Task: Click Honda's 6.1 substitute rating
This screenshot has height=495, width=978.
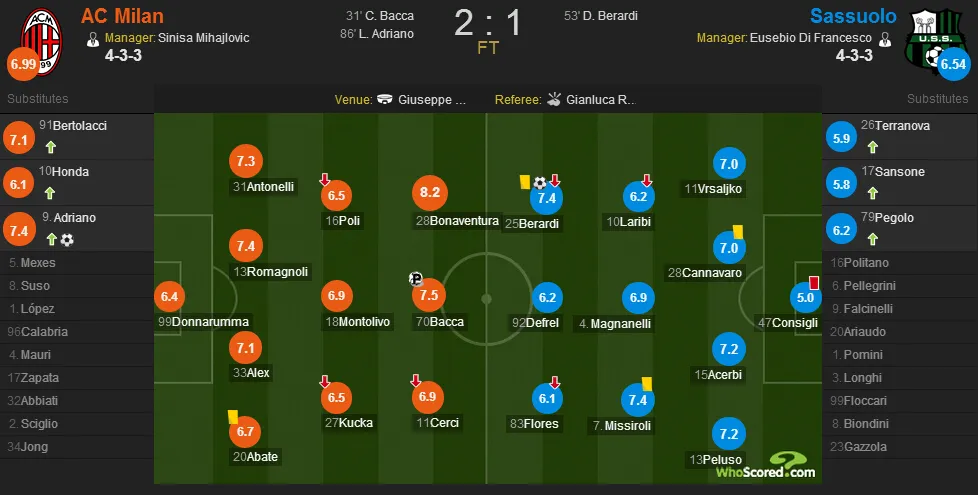Action: (x=19, y=184)
